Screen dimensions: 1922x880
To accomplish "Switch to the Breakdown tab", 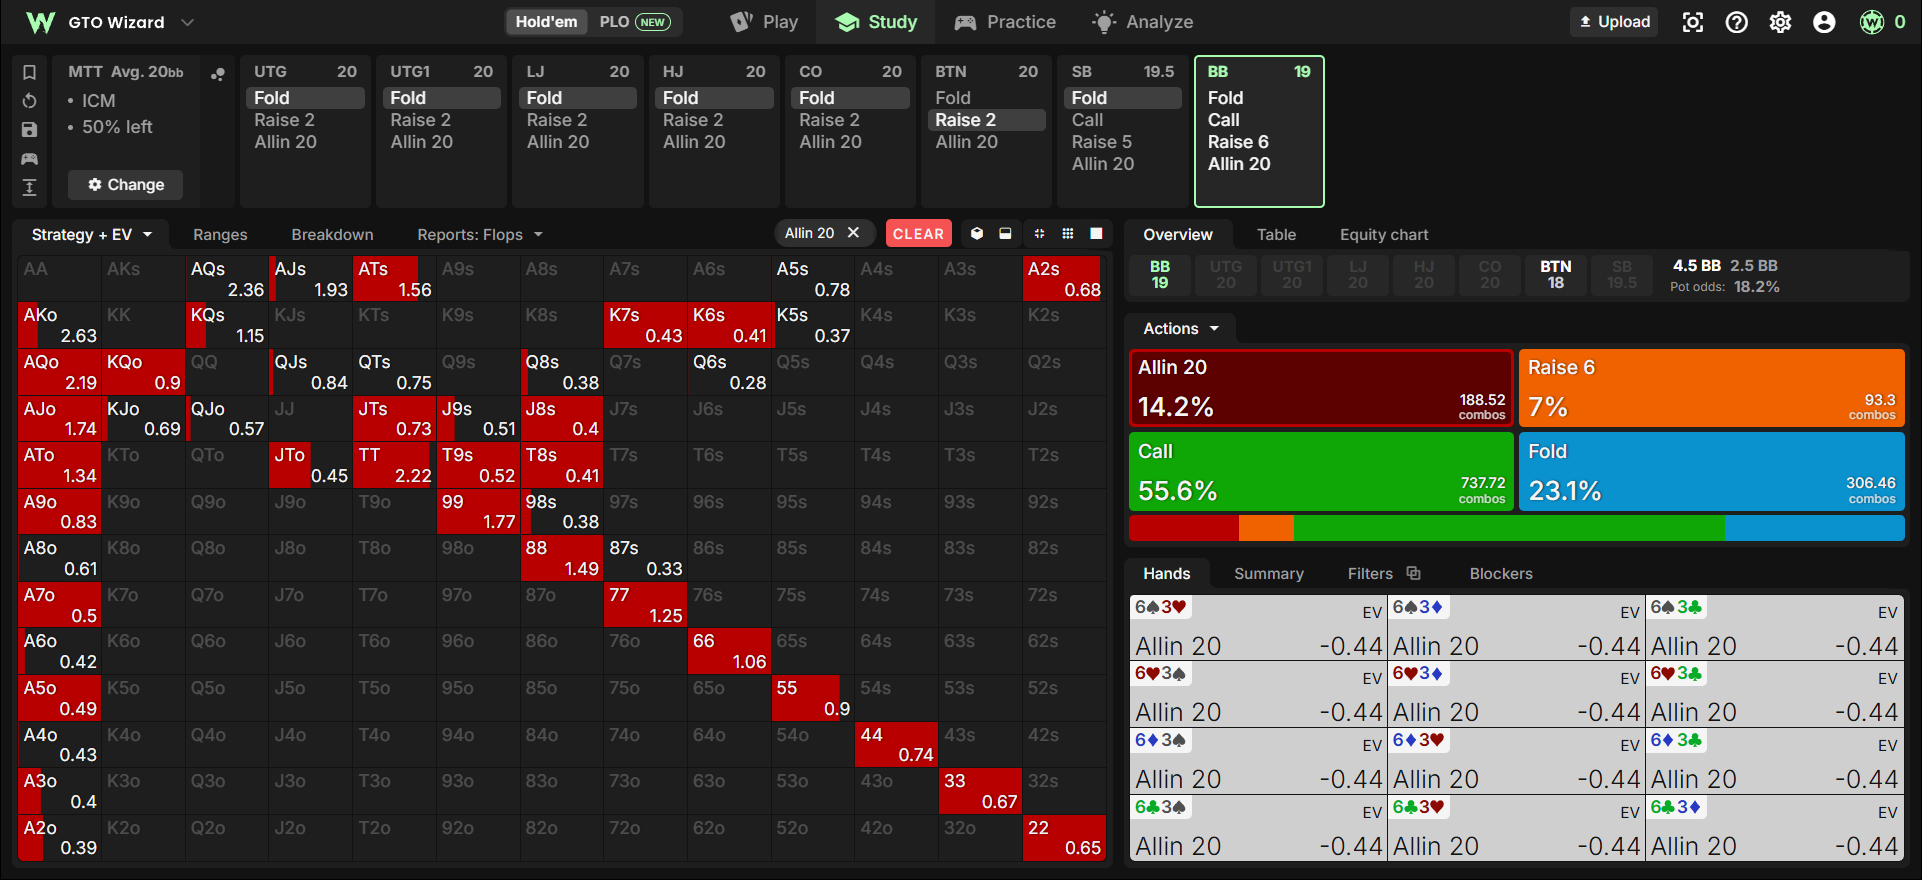I will coord(332,234).
